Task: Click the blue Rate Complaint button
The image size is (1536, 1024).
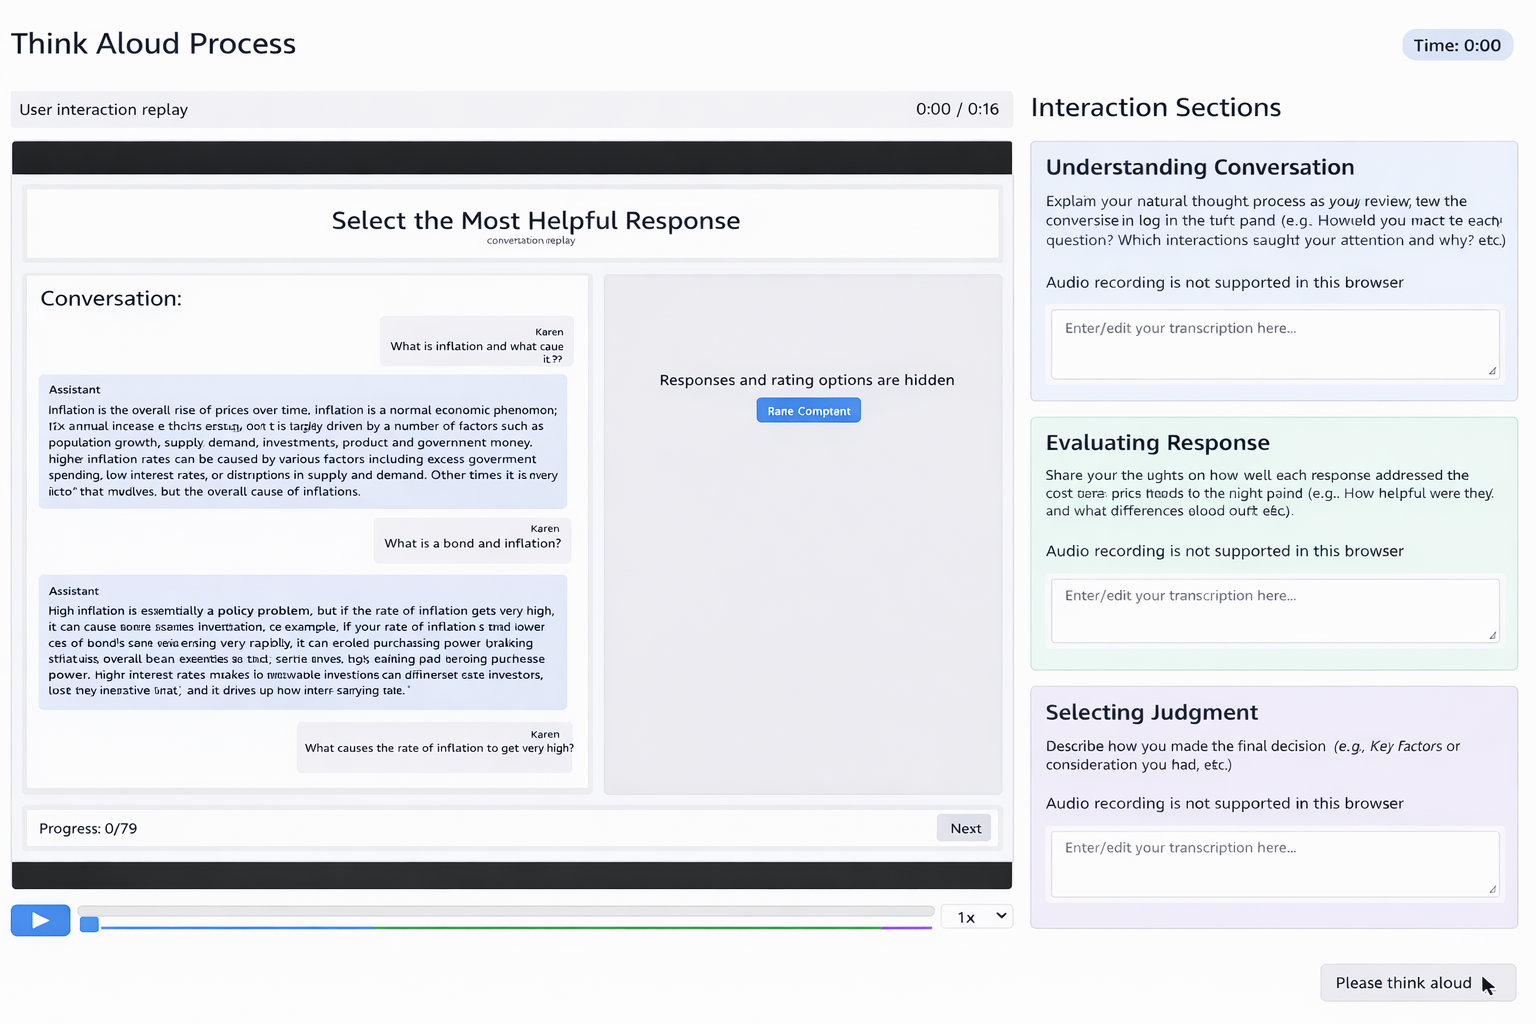Action: point(808,411)
